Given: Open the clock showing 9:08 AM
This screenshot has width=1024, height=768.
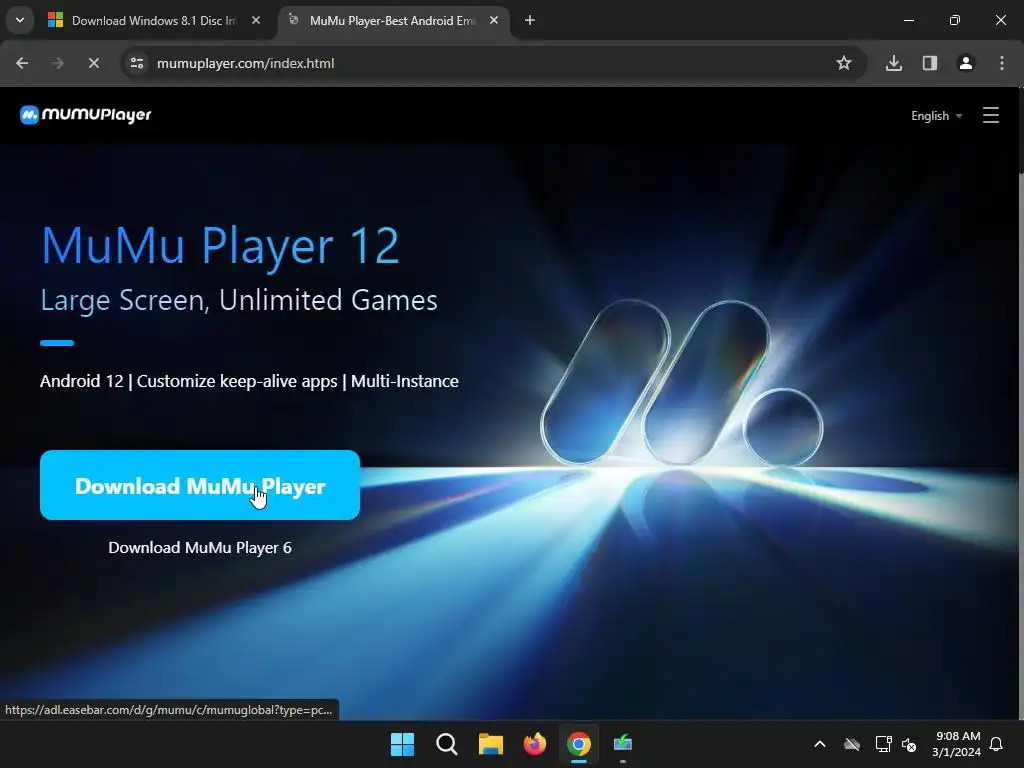Looking at the screenshot, I should click(957, 744).
